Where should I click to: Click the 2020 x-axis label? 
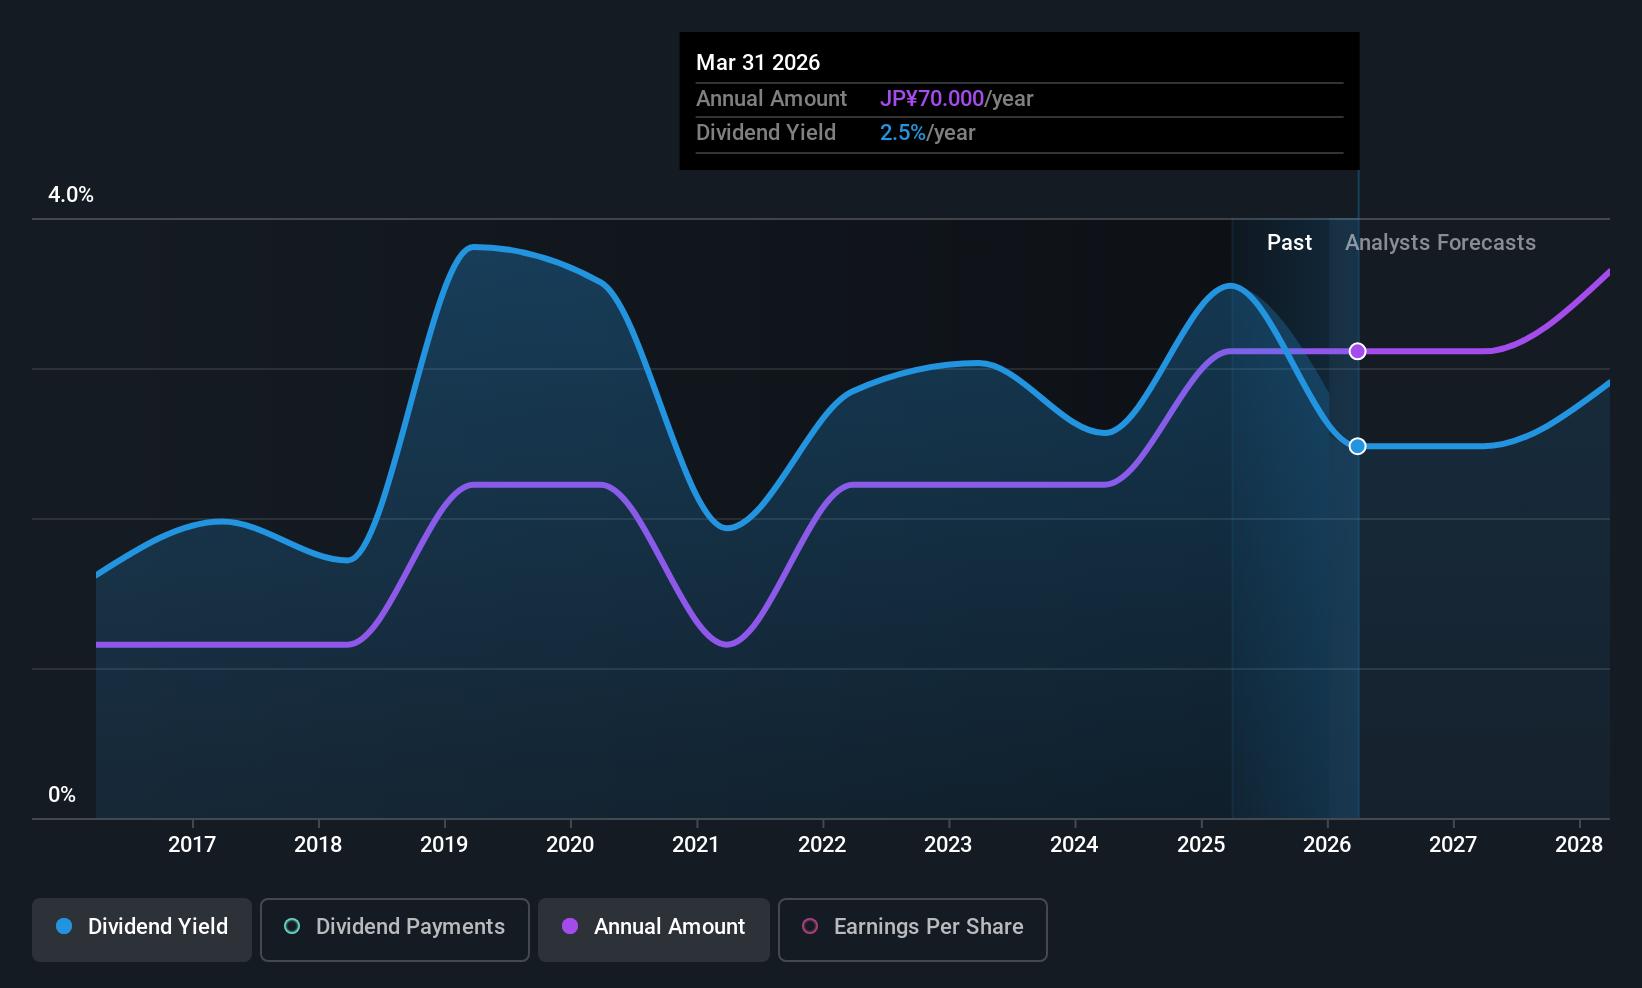pos(570,845)
